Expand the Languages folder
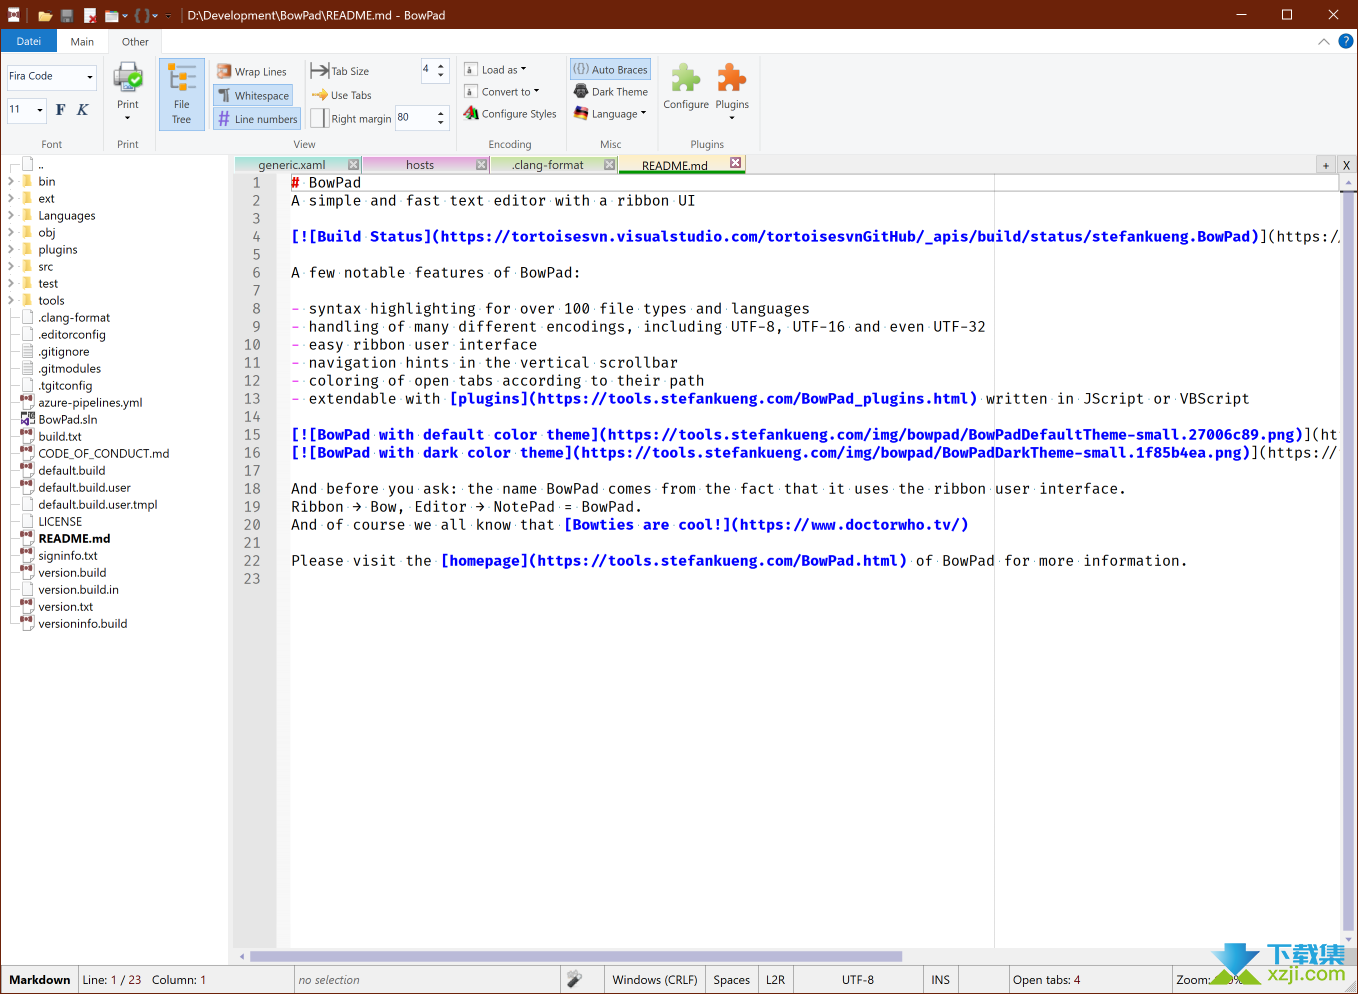Screen dimensions: 1358x994 click(11, 216)
